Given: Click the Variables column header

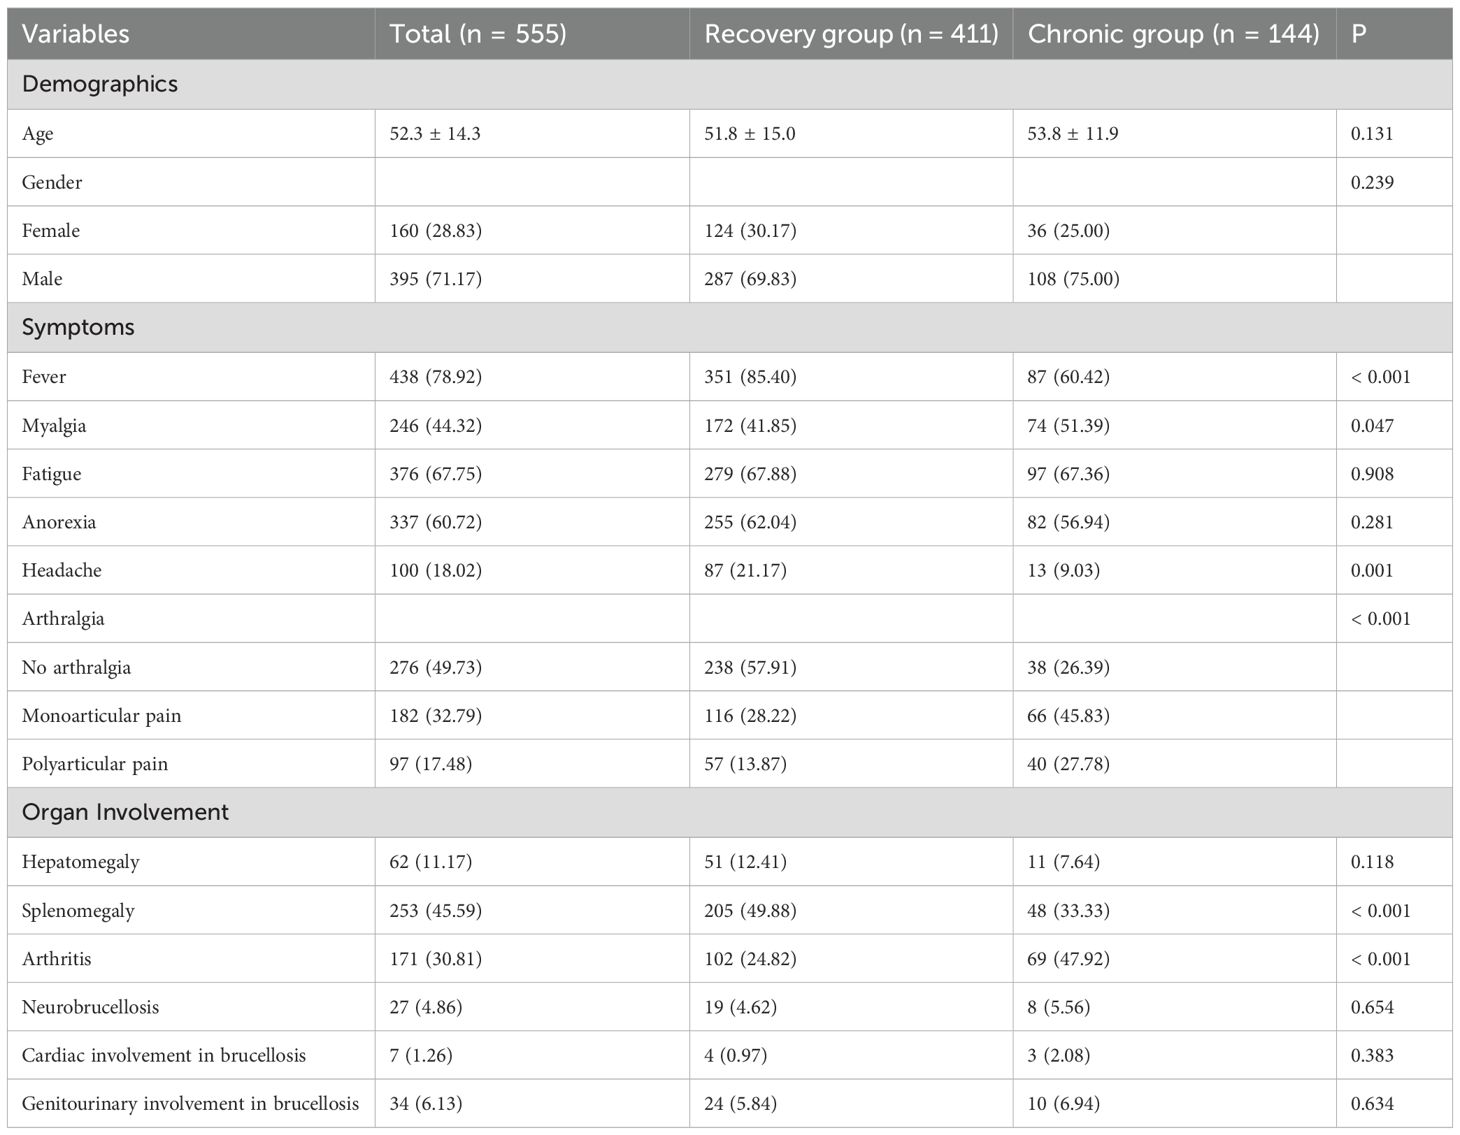Looking at the screenshot, I should [x=76, y=34].
